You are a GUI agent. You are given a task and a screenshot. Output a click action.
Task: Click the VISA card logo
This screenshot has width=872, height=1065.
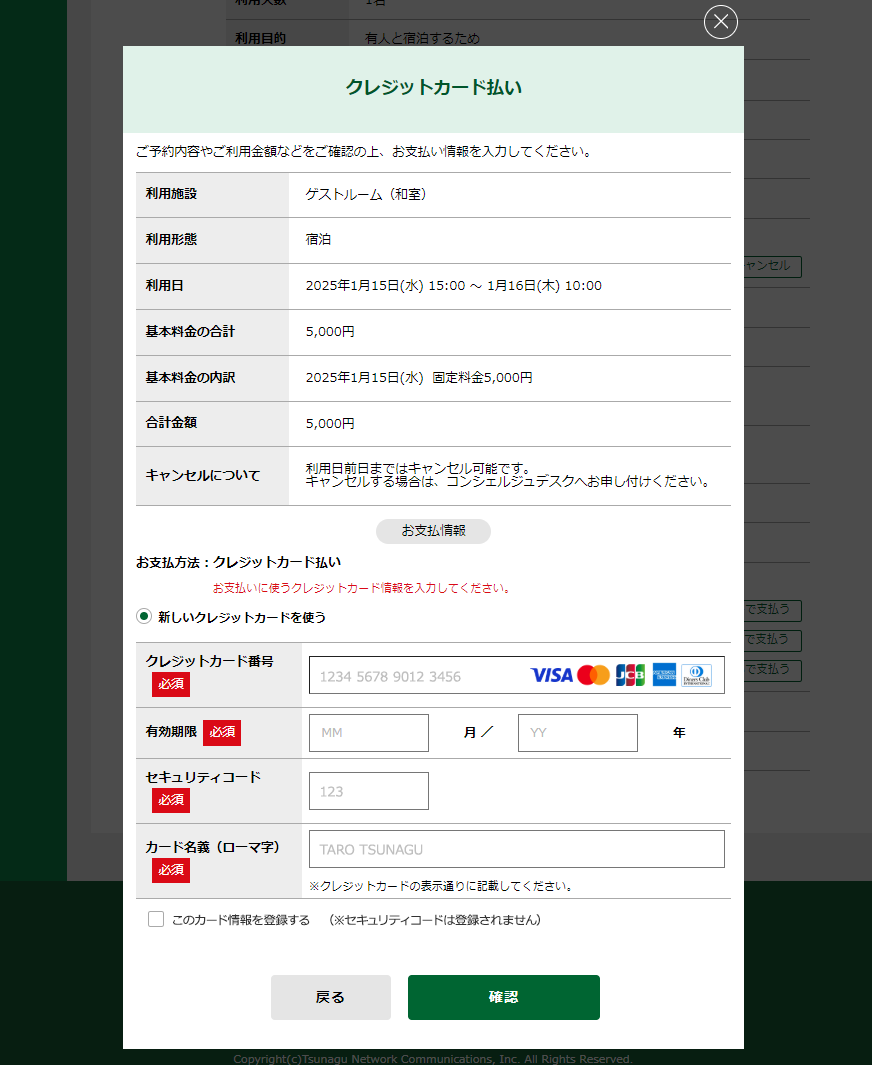pos(551,675)
